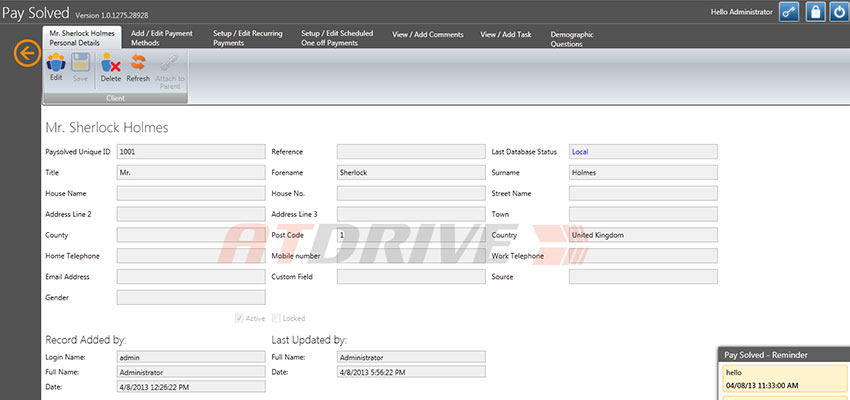The image size is (850, 400).
Task: Click the Work Telephone field
Action: pyautogui.click(x=643, y=256)
